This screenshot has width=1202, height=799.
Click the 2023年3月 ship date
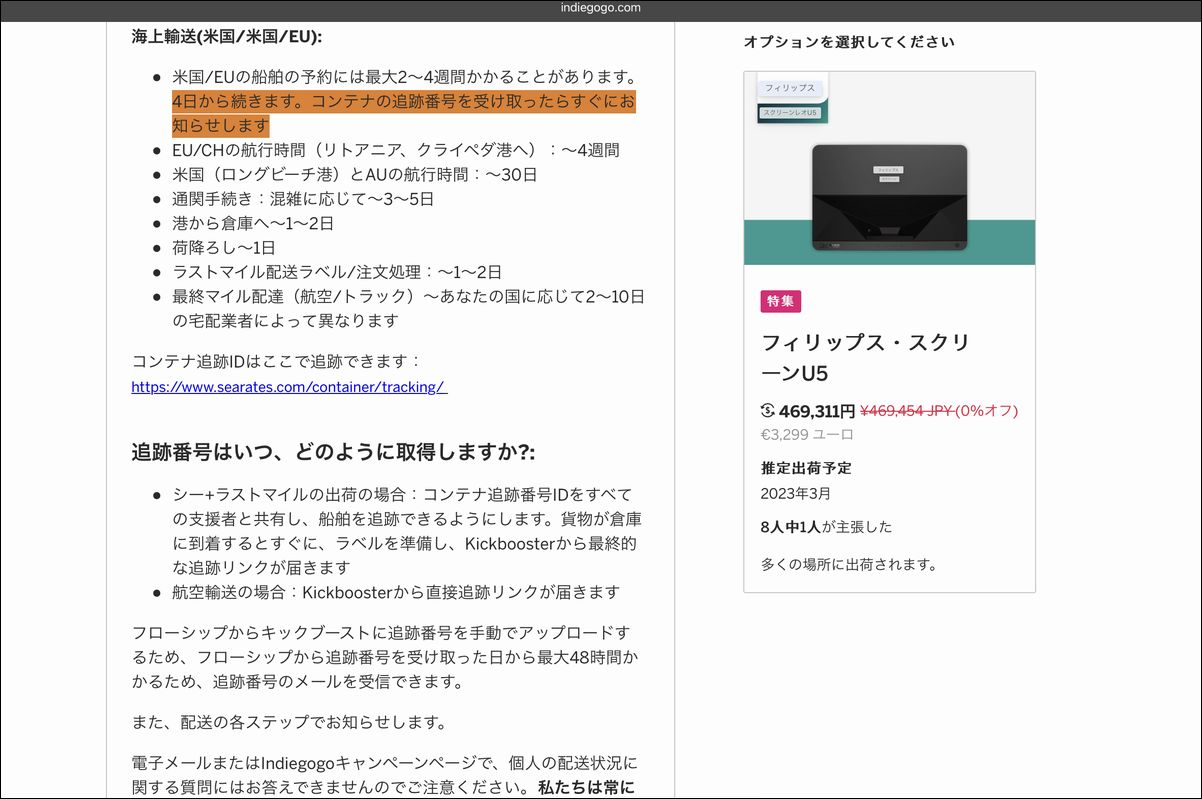point(795,493)
